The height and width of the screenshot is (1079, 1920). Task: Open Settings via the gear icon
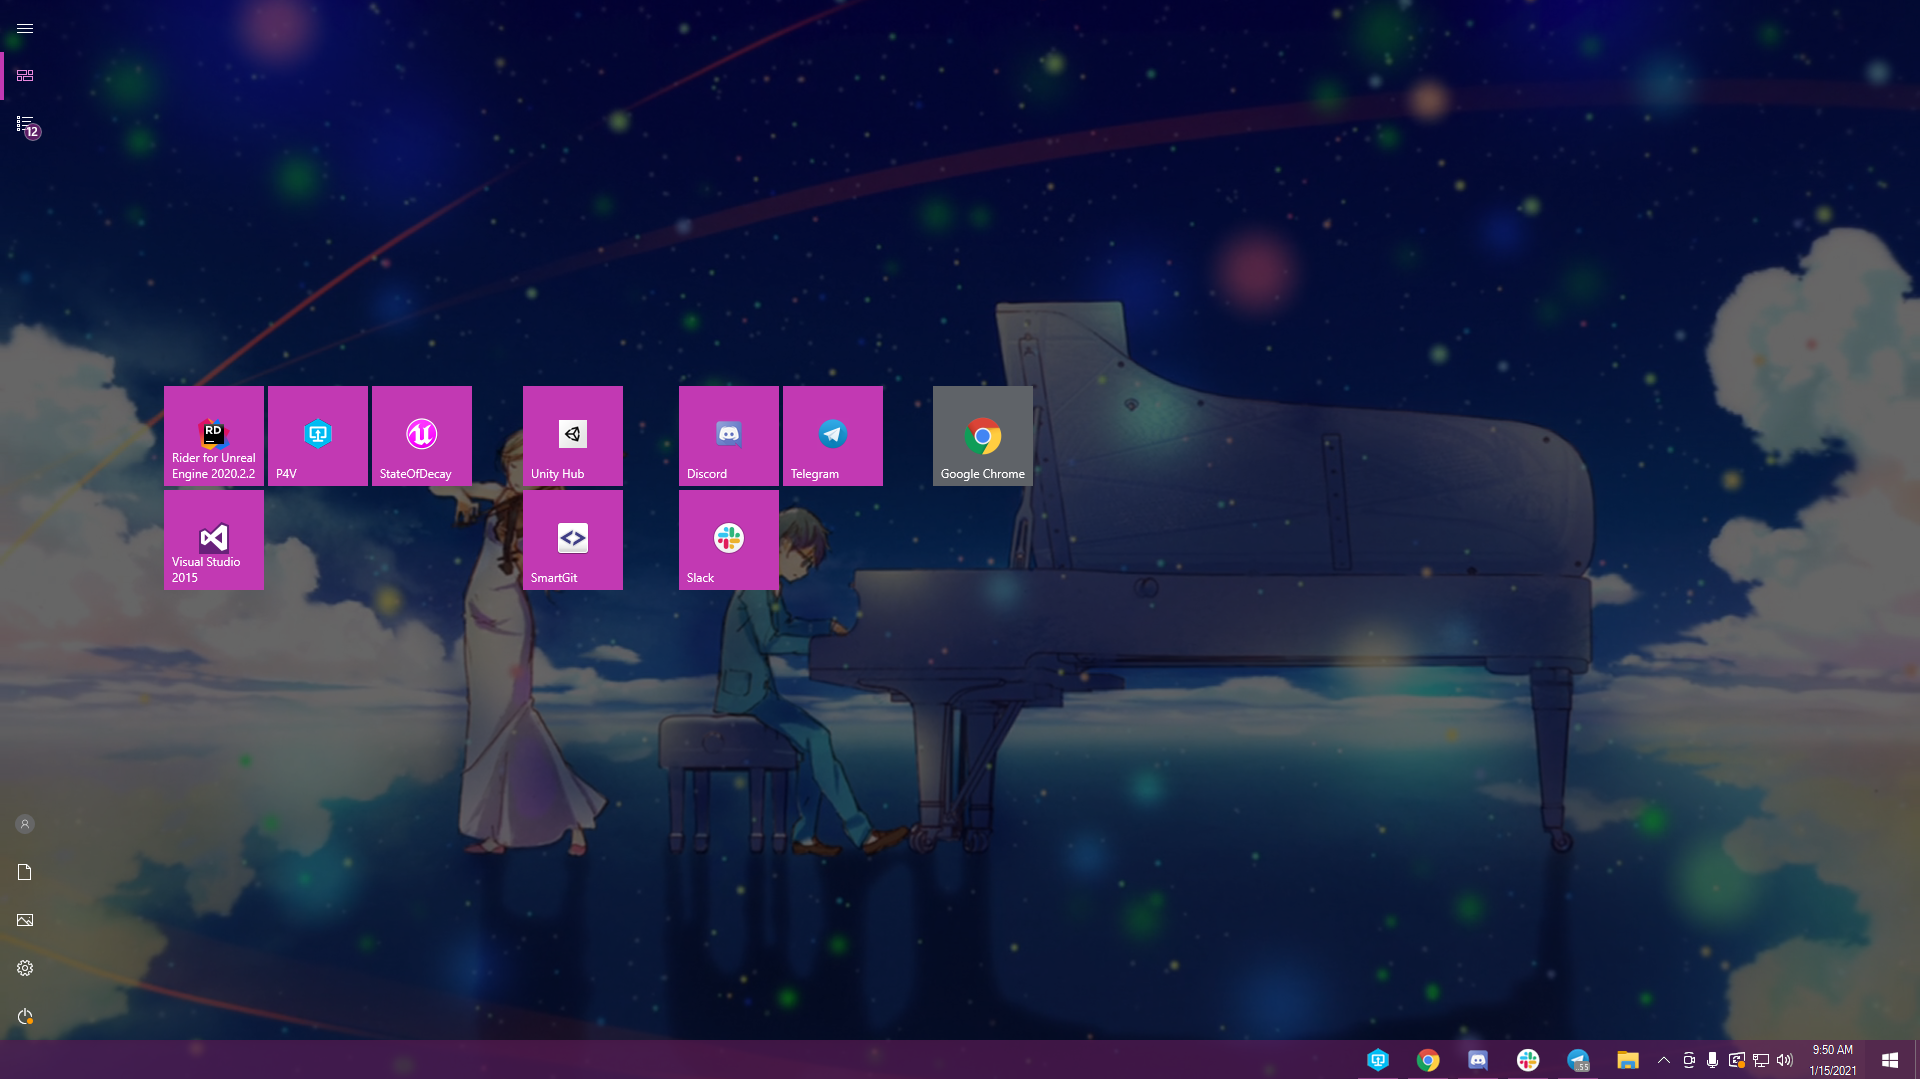point(25,968)
